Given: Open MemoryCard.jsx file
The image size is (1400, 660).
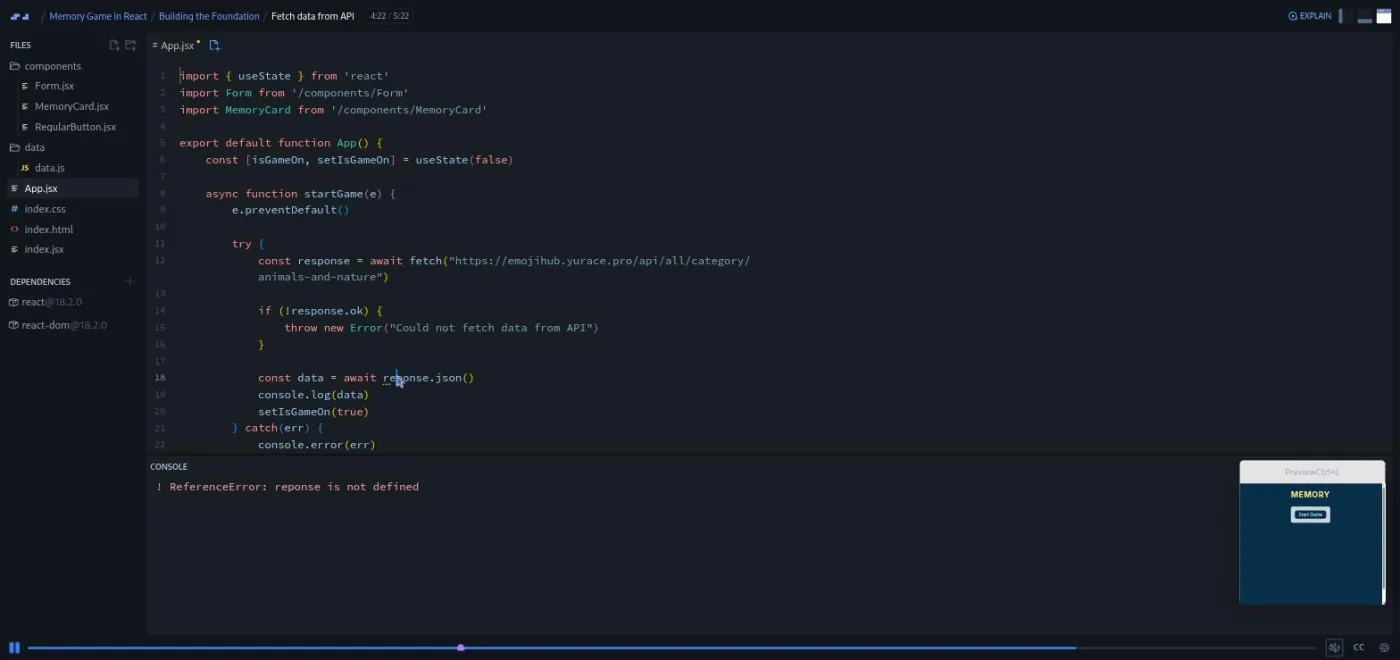Looking at the screenshot, I should click(x=71, y=106).
